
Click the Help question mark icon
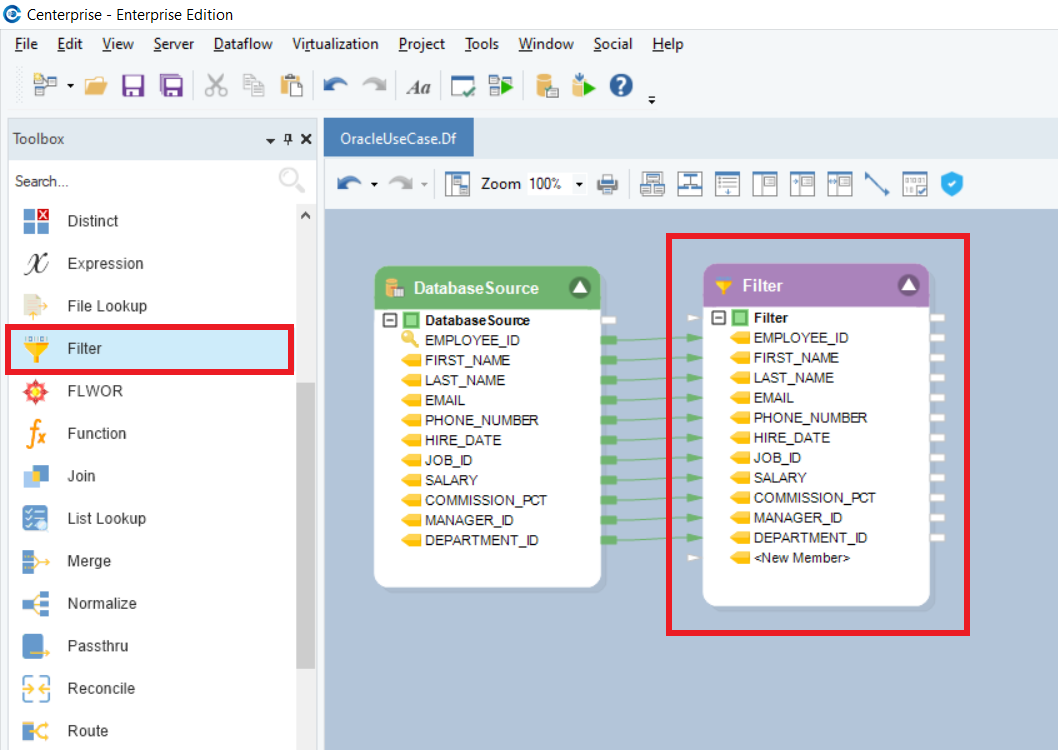(x=621, y=86)
